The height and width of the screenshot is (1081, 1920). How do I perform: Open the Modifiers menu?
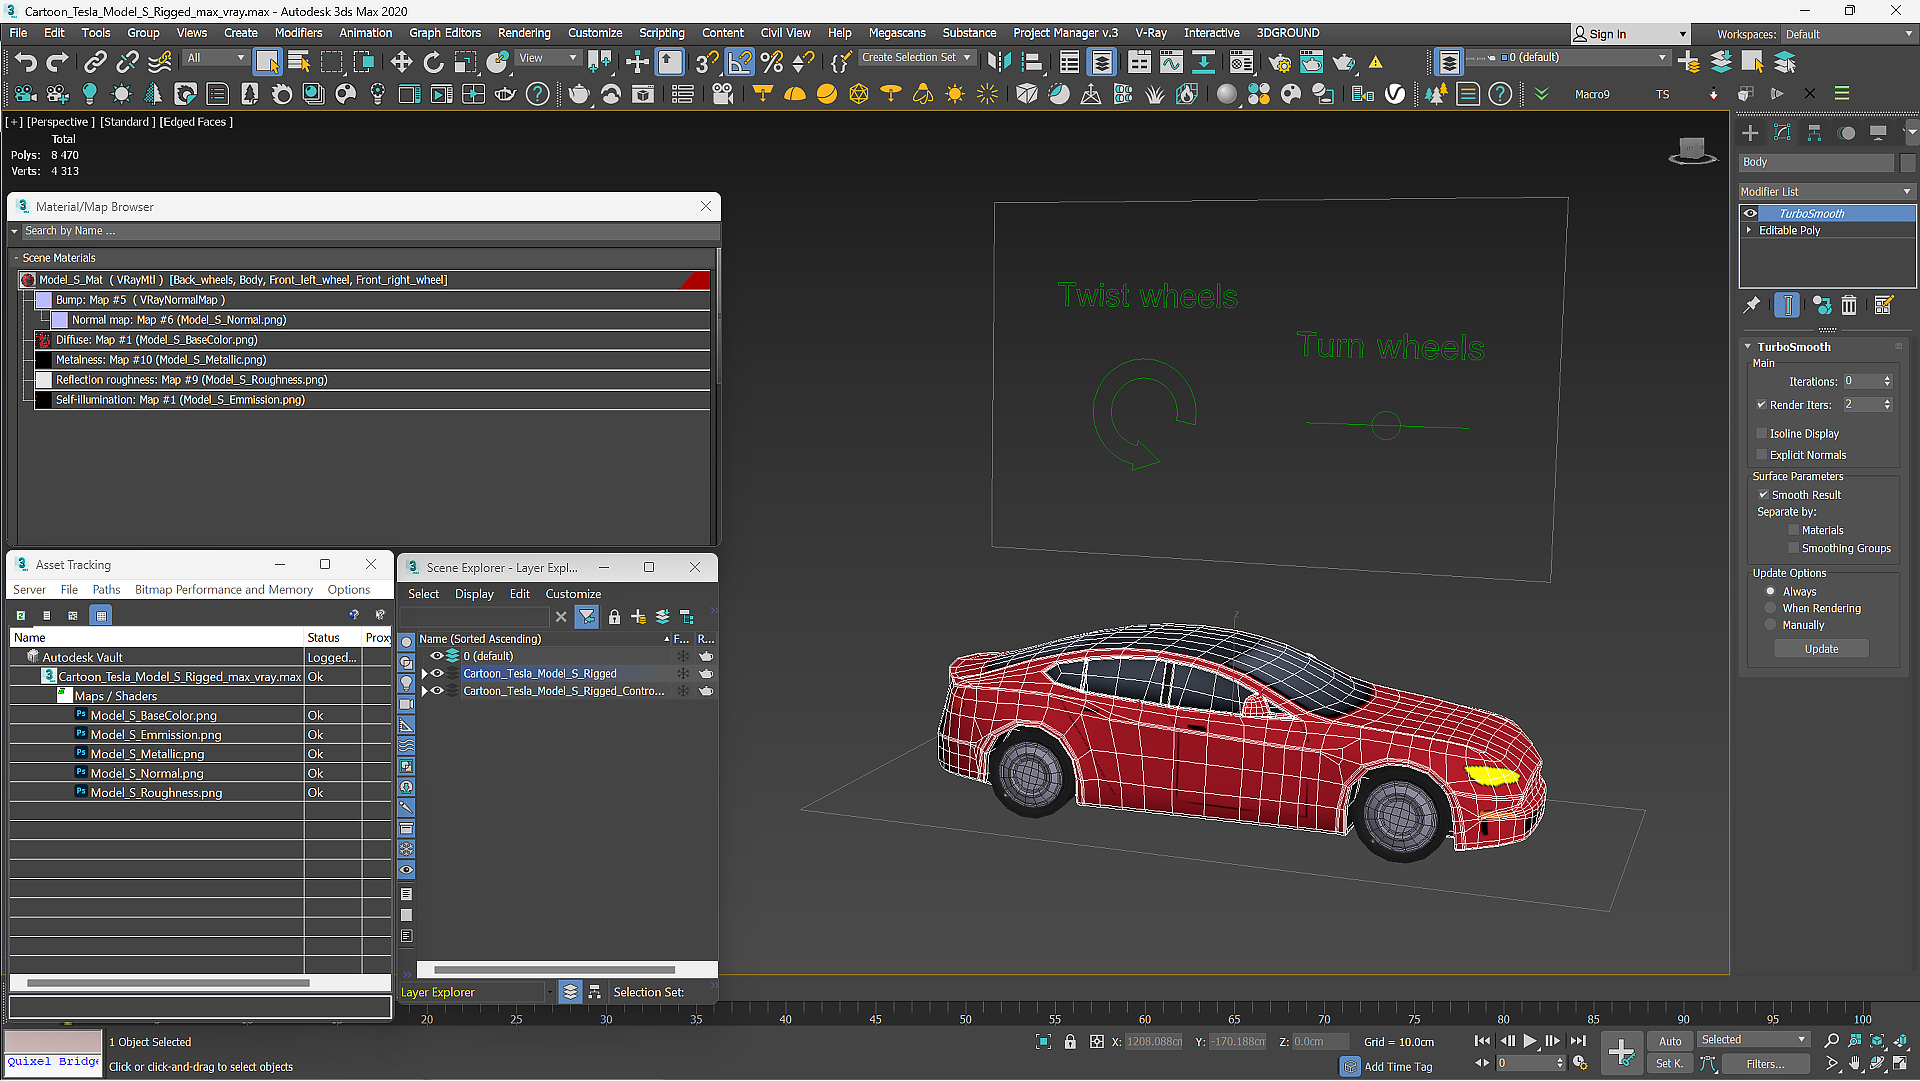click(298, 33)
